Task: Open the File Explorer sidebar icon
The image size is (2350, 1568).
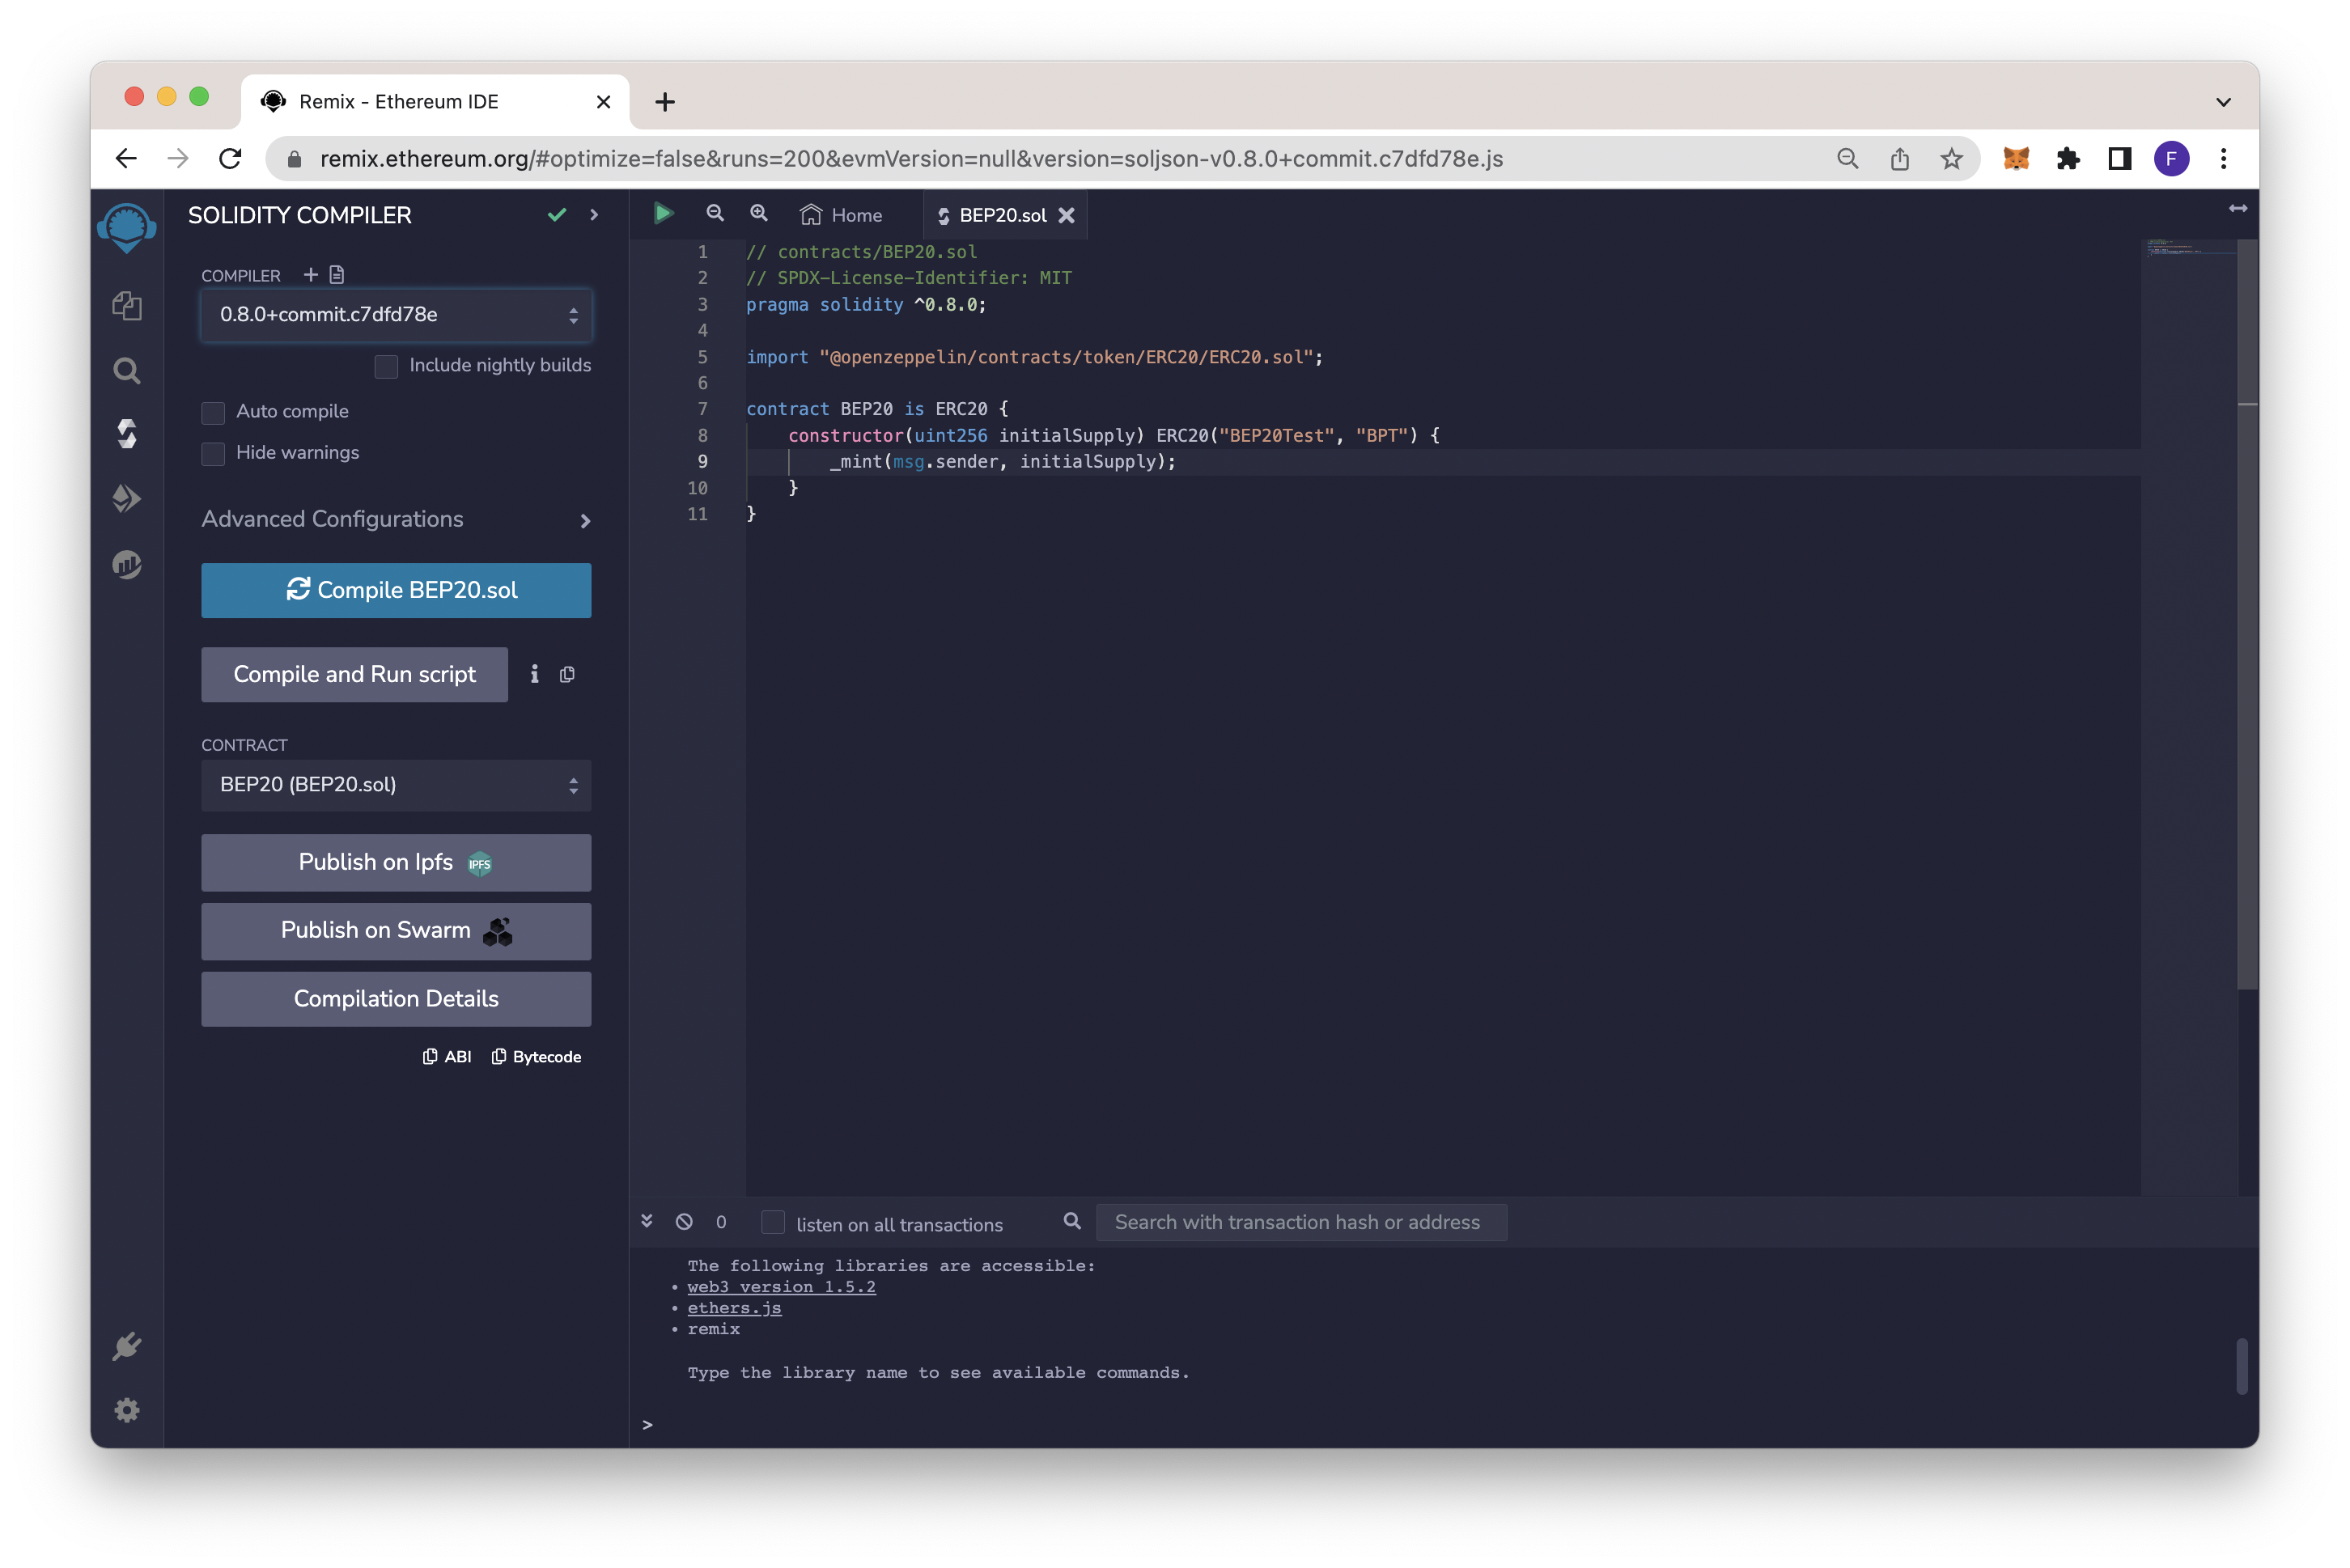Action: click(127, 305)
